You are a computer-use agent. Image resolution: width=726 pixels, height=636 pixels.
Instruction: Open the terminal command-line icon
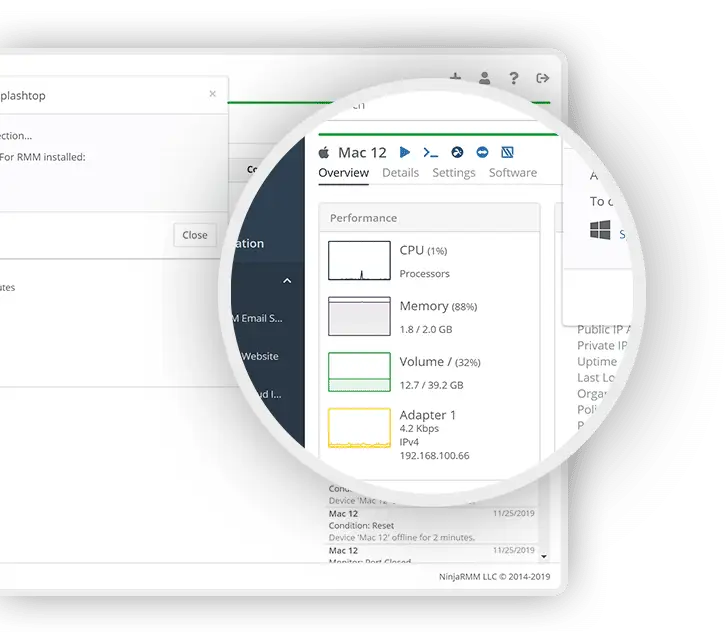(x=431, y=152)
